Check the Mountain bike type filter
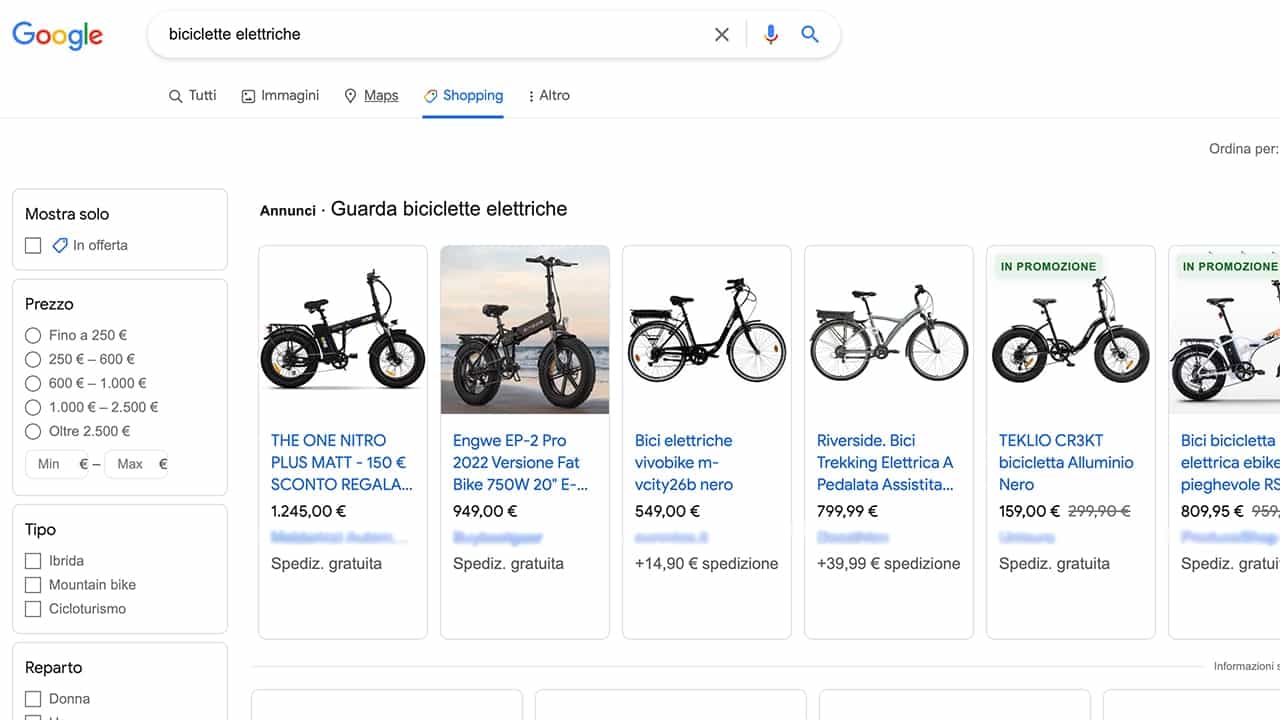The width and height of the screenshot is (1280, 720). (33, 585)
